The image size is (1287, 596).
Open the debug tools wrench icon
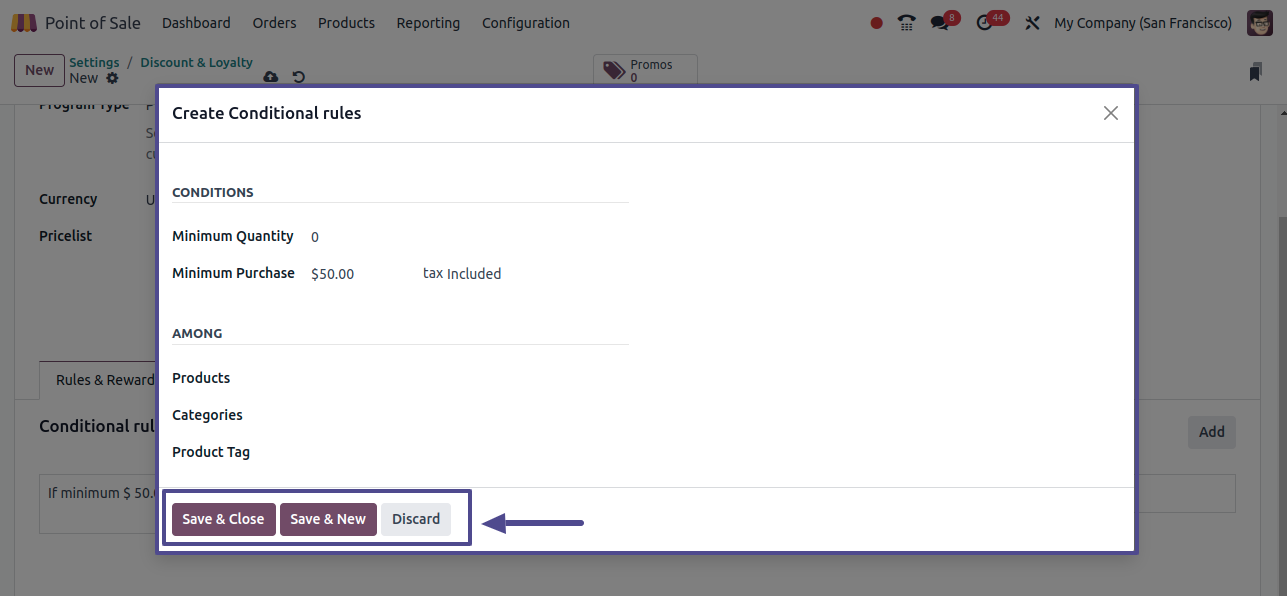tap(1033, 23)
